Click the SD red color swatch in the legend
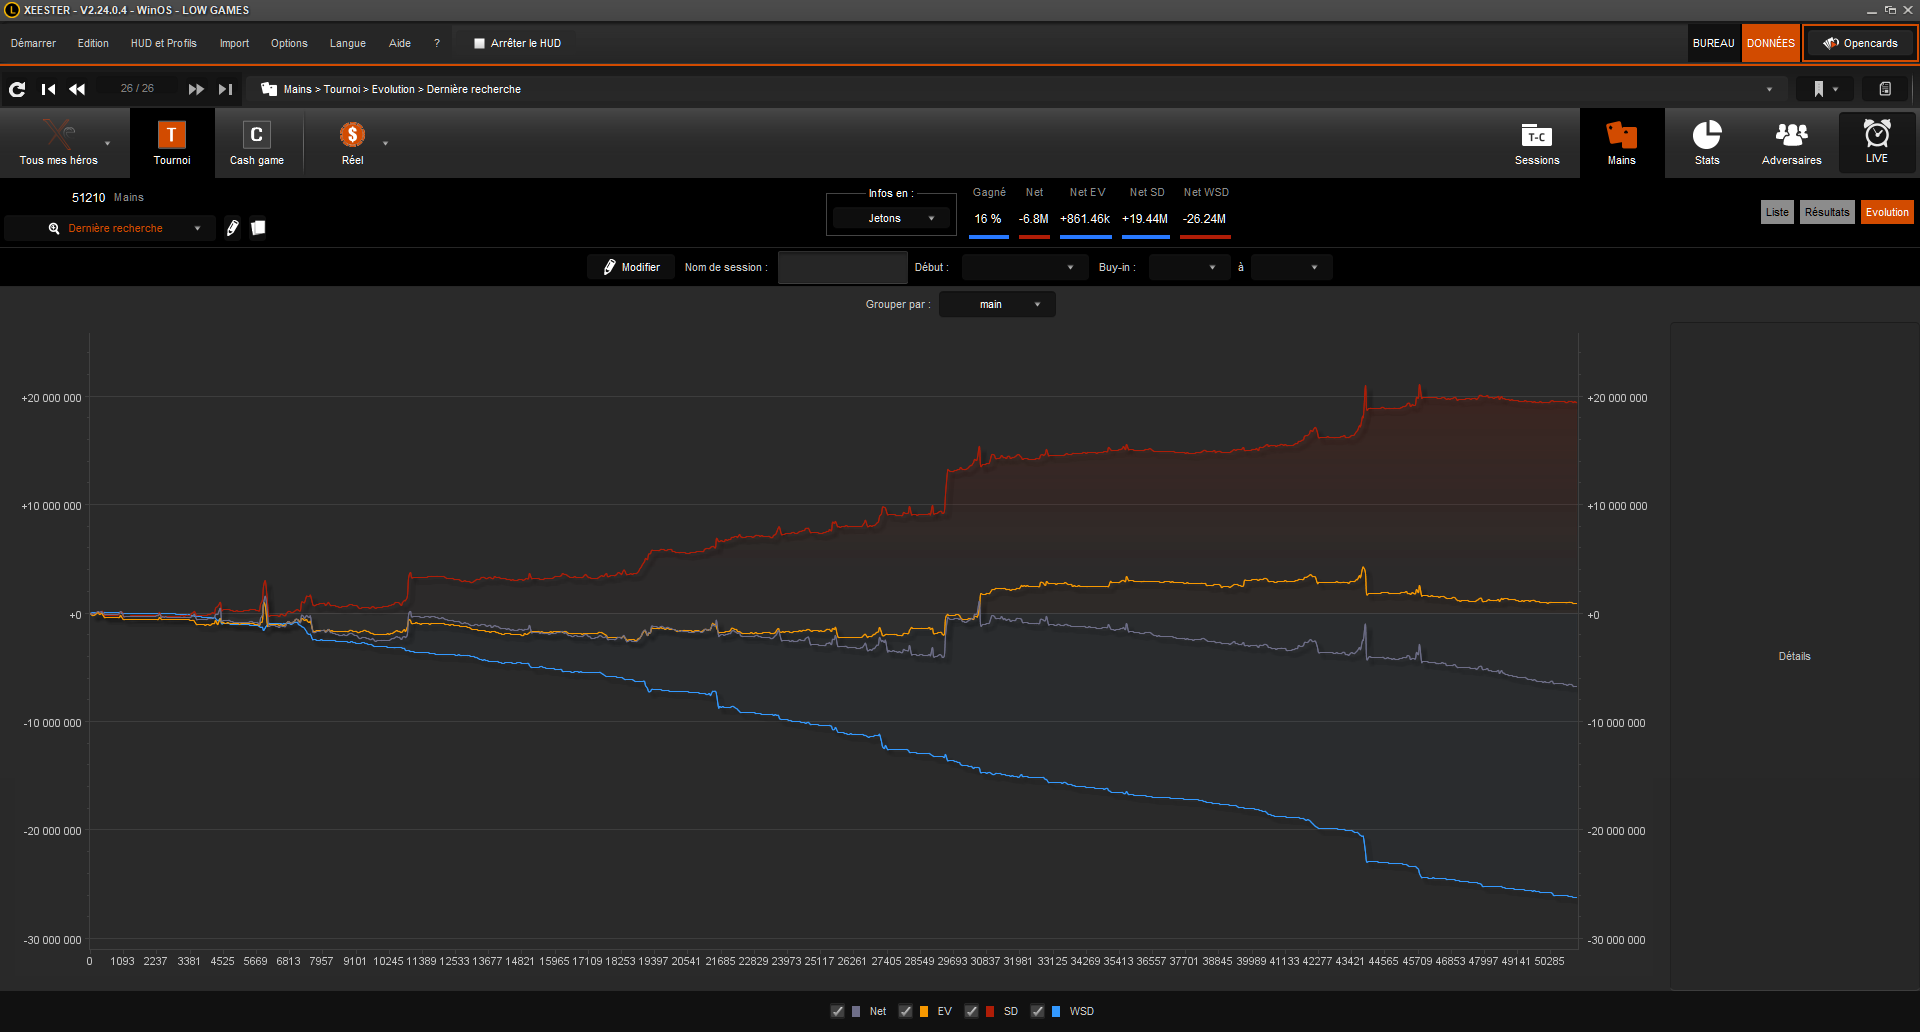Image resolution: width=1920 pixels, height=1032 pixels. pyautogui.click(x=990, y=1011)
